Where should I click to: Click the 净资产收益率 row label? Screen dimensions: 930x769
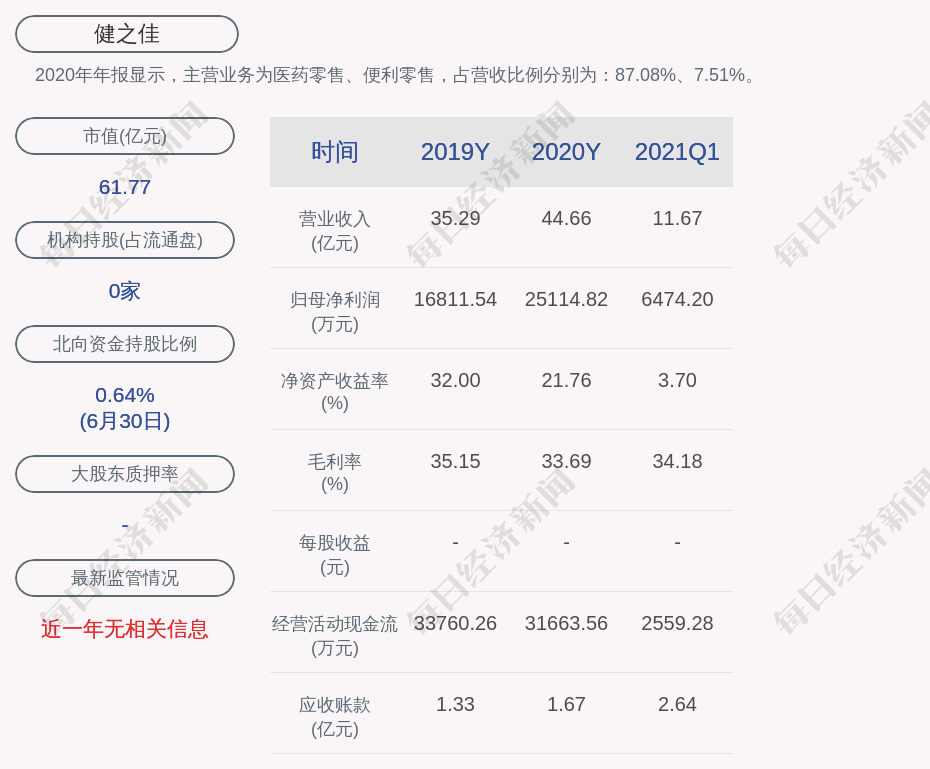tap(335, 392)
